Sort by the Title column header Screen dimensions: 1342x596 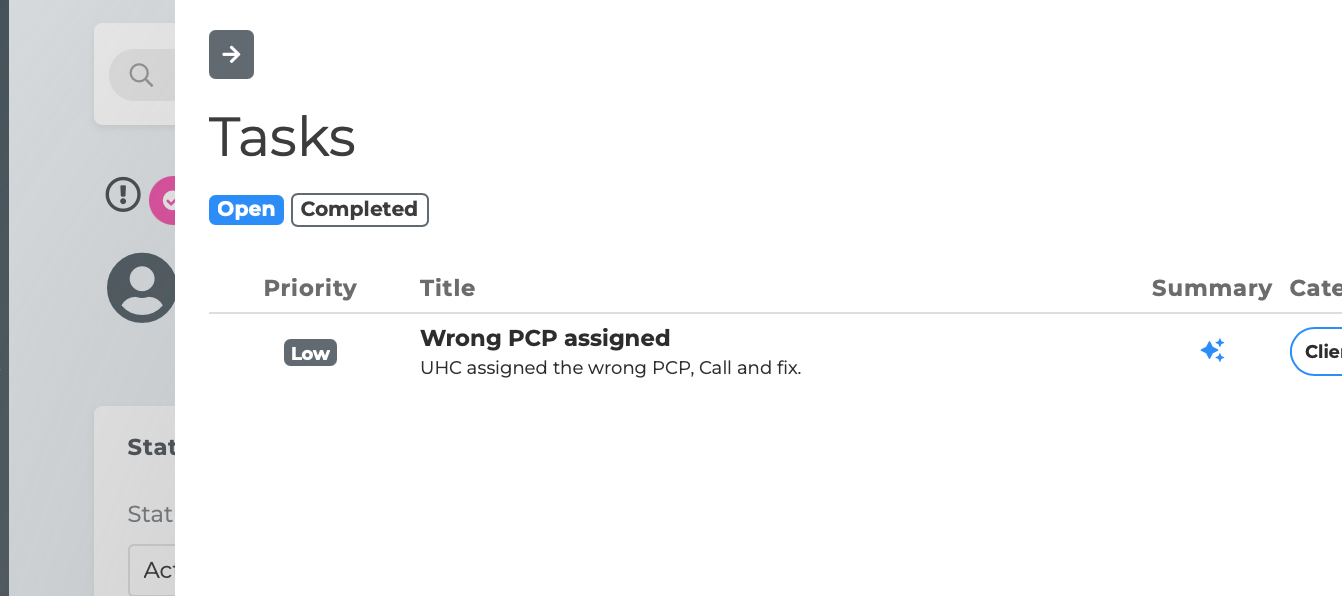click(x=447, y=288)
